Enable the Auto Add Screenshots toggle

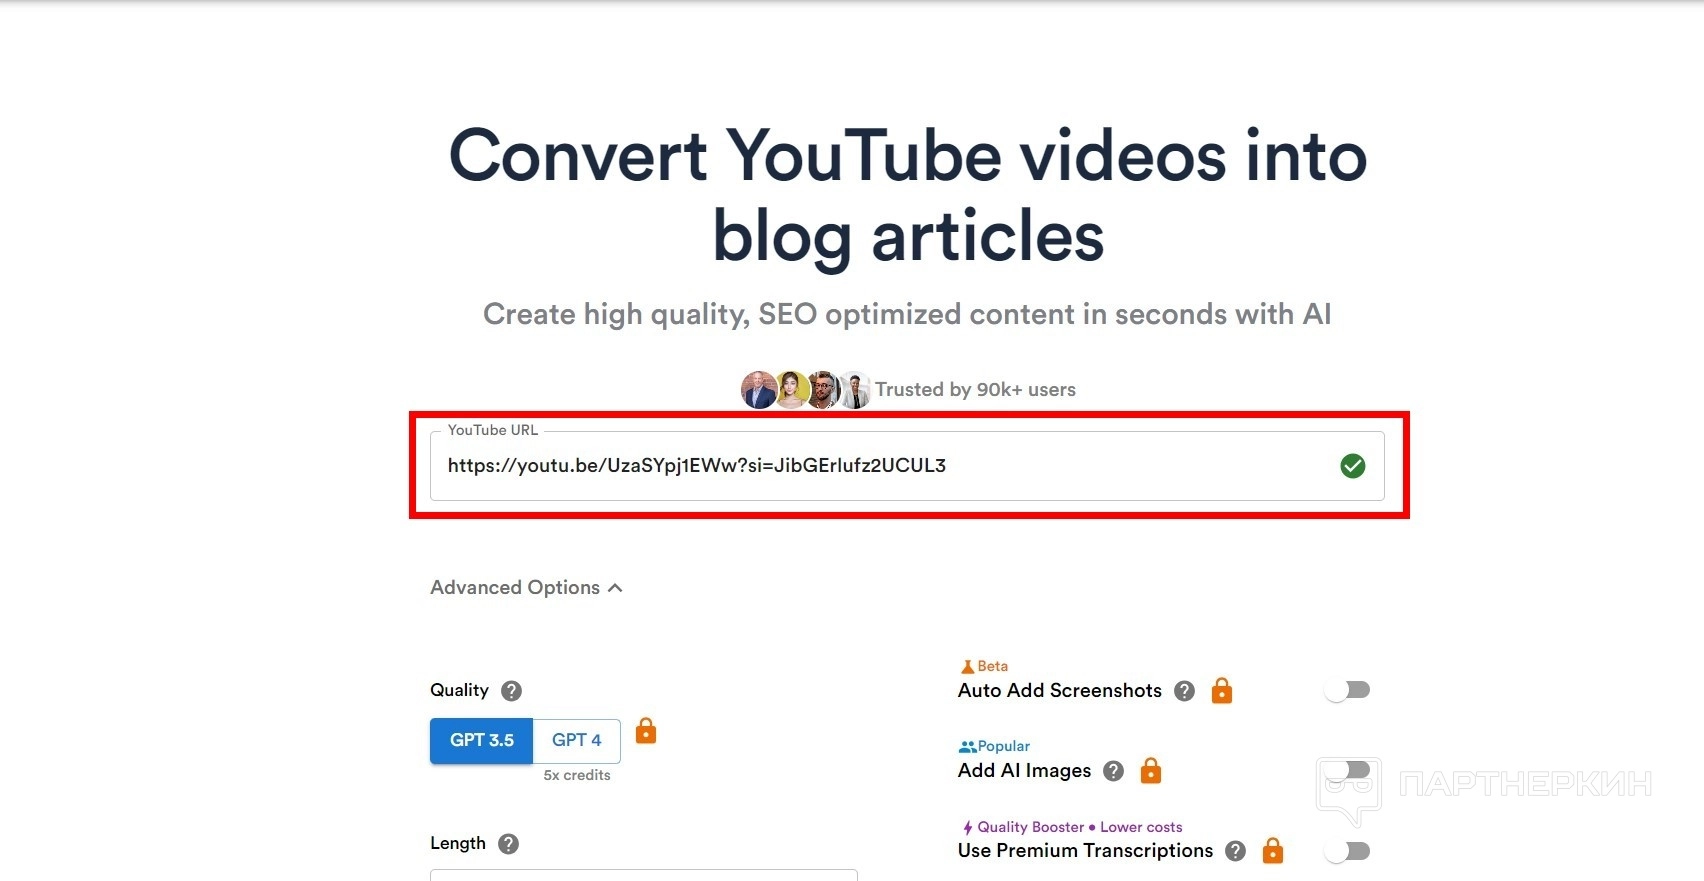click(1346, 690)
